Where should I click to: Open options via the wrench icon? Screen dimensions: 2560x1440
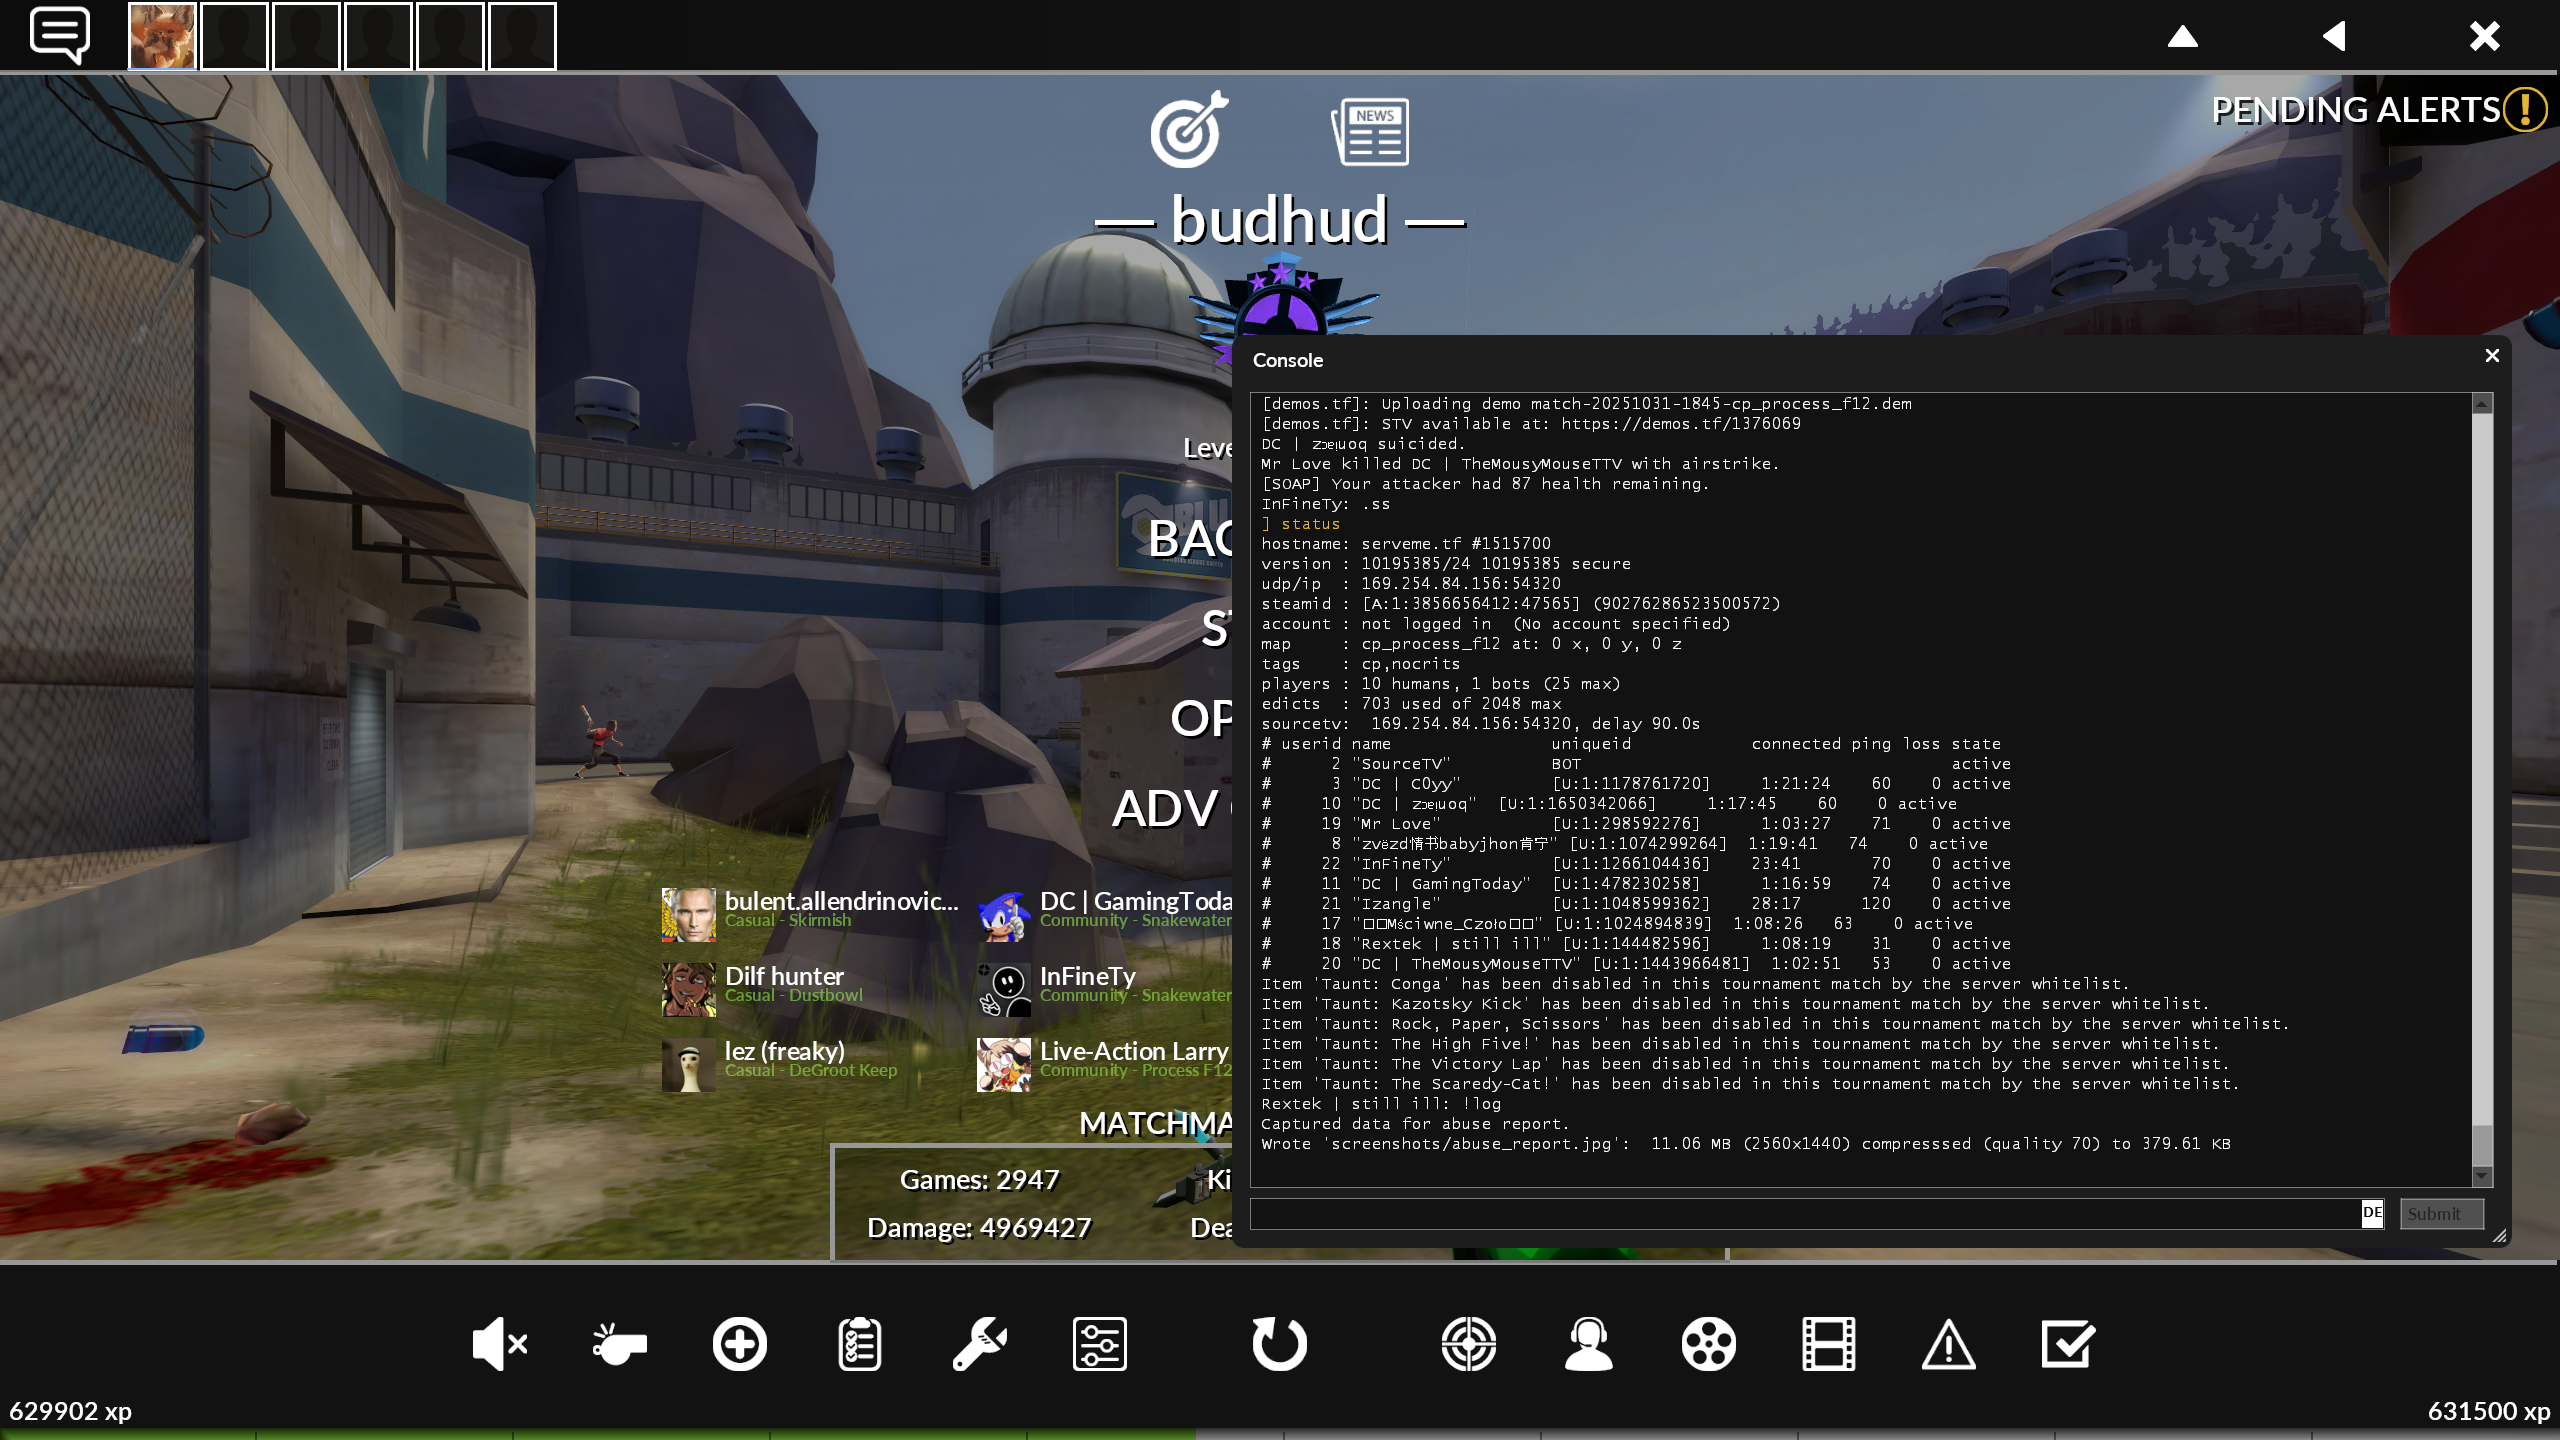click(x=979, y=1343)
